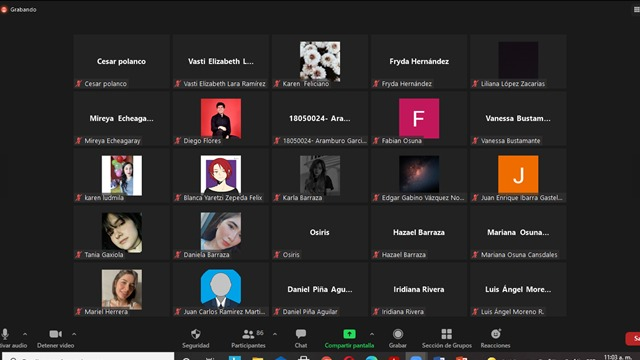Viewport: 640px width, 360px height.
Task: Click muted mic icon beside Diego Flores
Action: [x=178, y=141]
